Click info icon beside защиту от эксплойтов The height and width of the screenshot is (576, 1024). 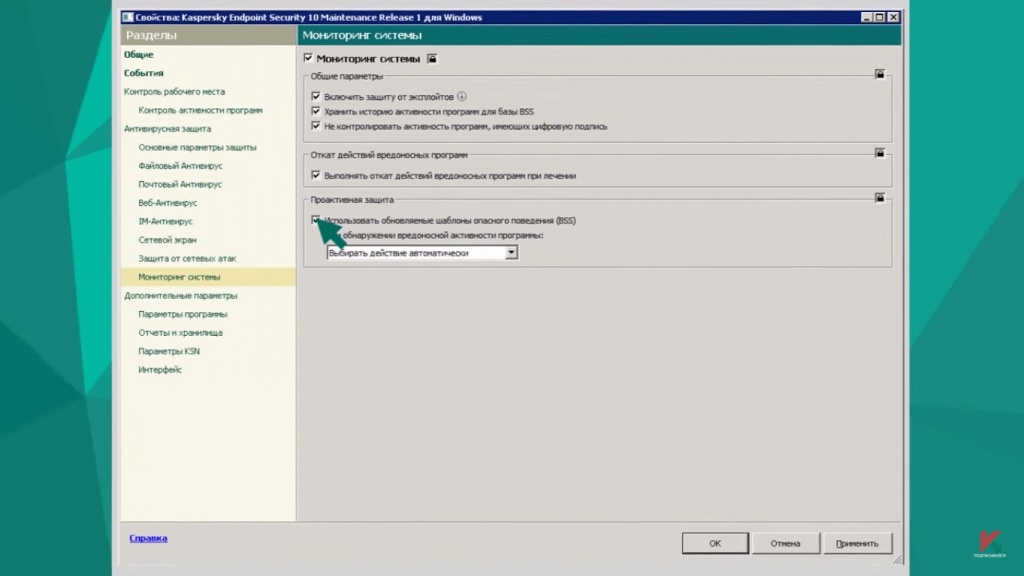point(462,97)
